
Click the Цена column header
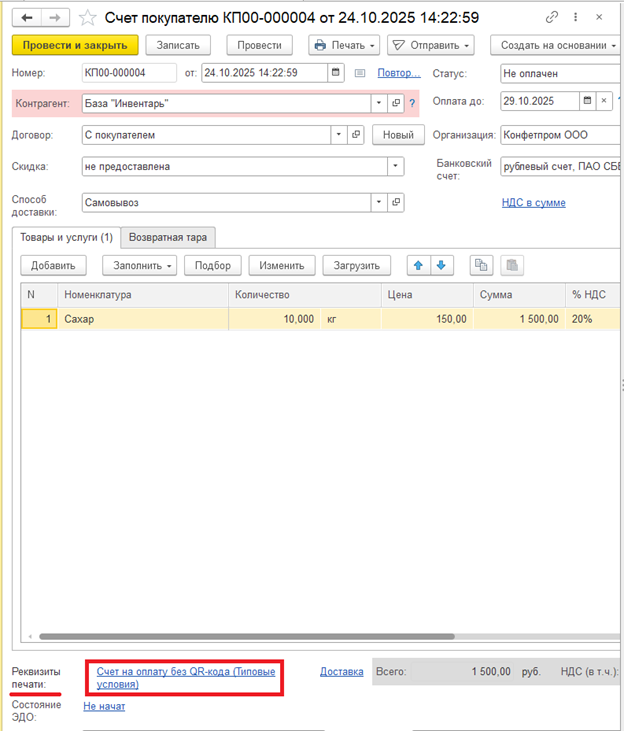pos(428,295)
